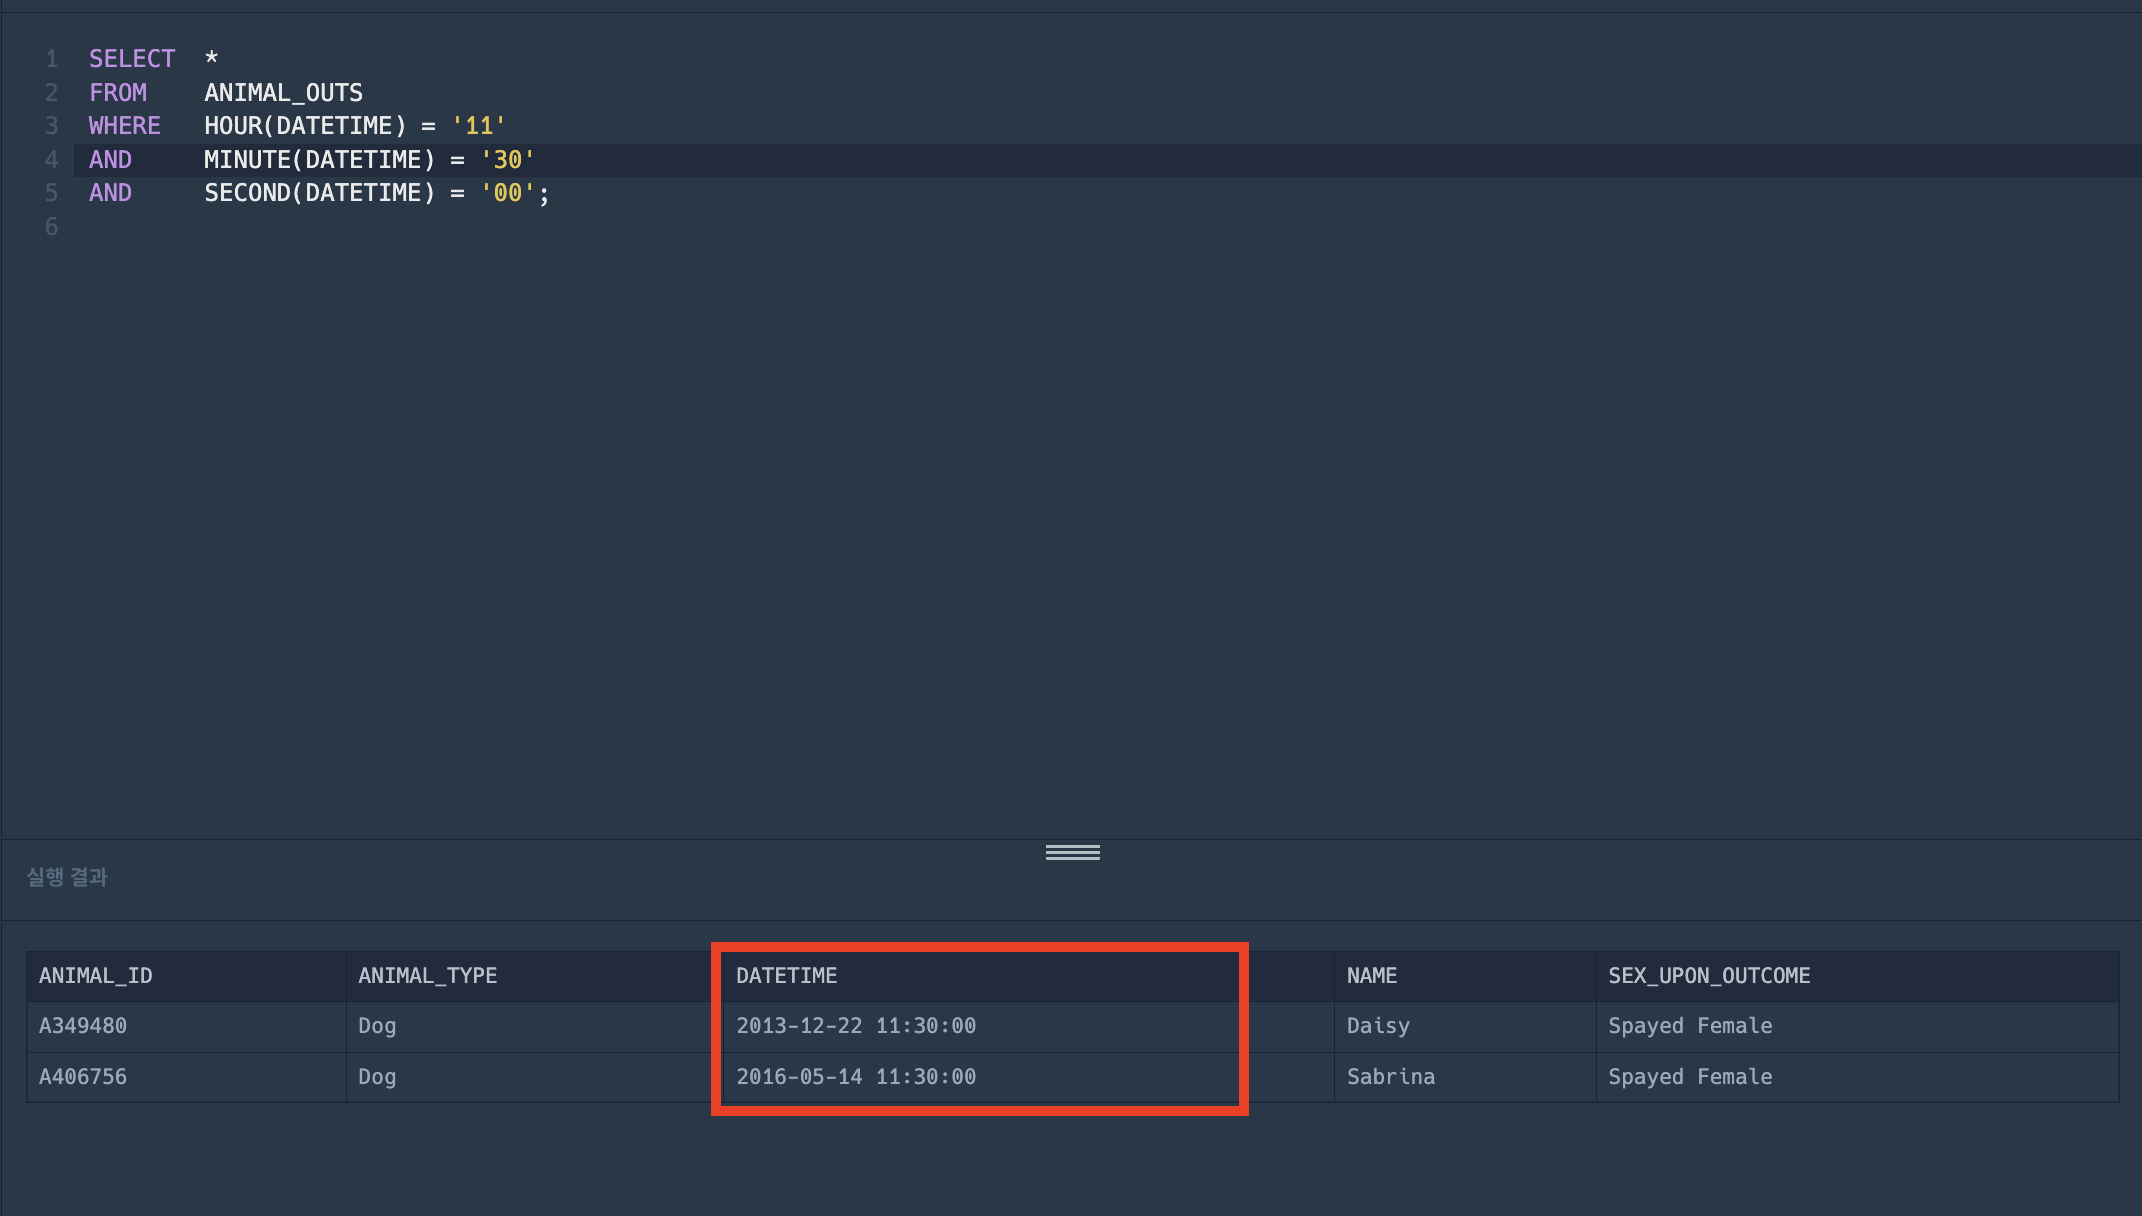Click the panel resize drag handle
The width and height of the screenshot is (2142, 1216).
[1072, 852]
